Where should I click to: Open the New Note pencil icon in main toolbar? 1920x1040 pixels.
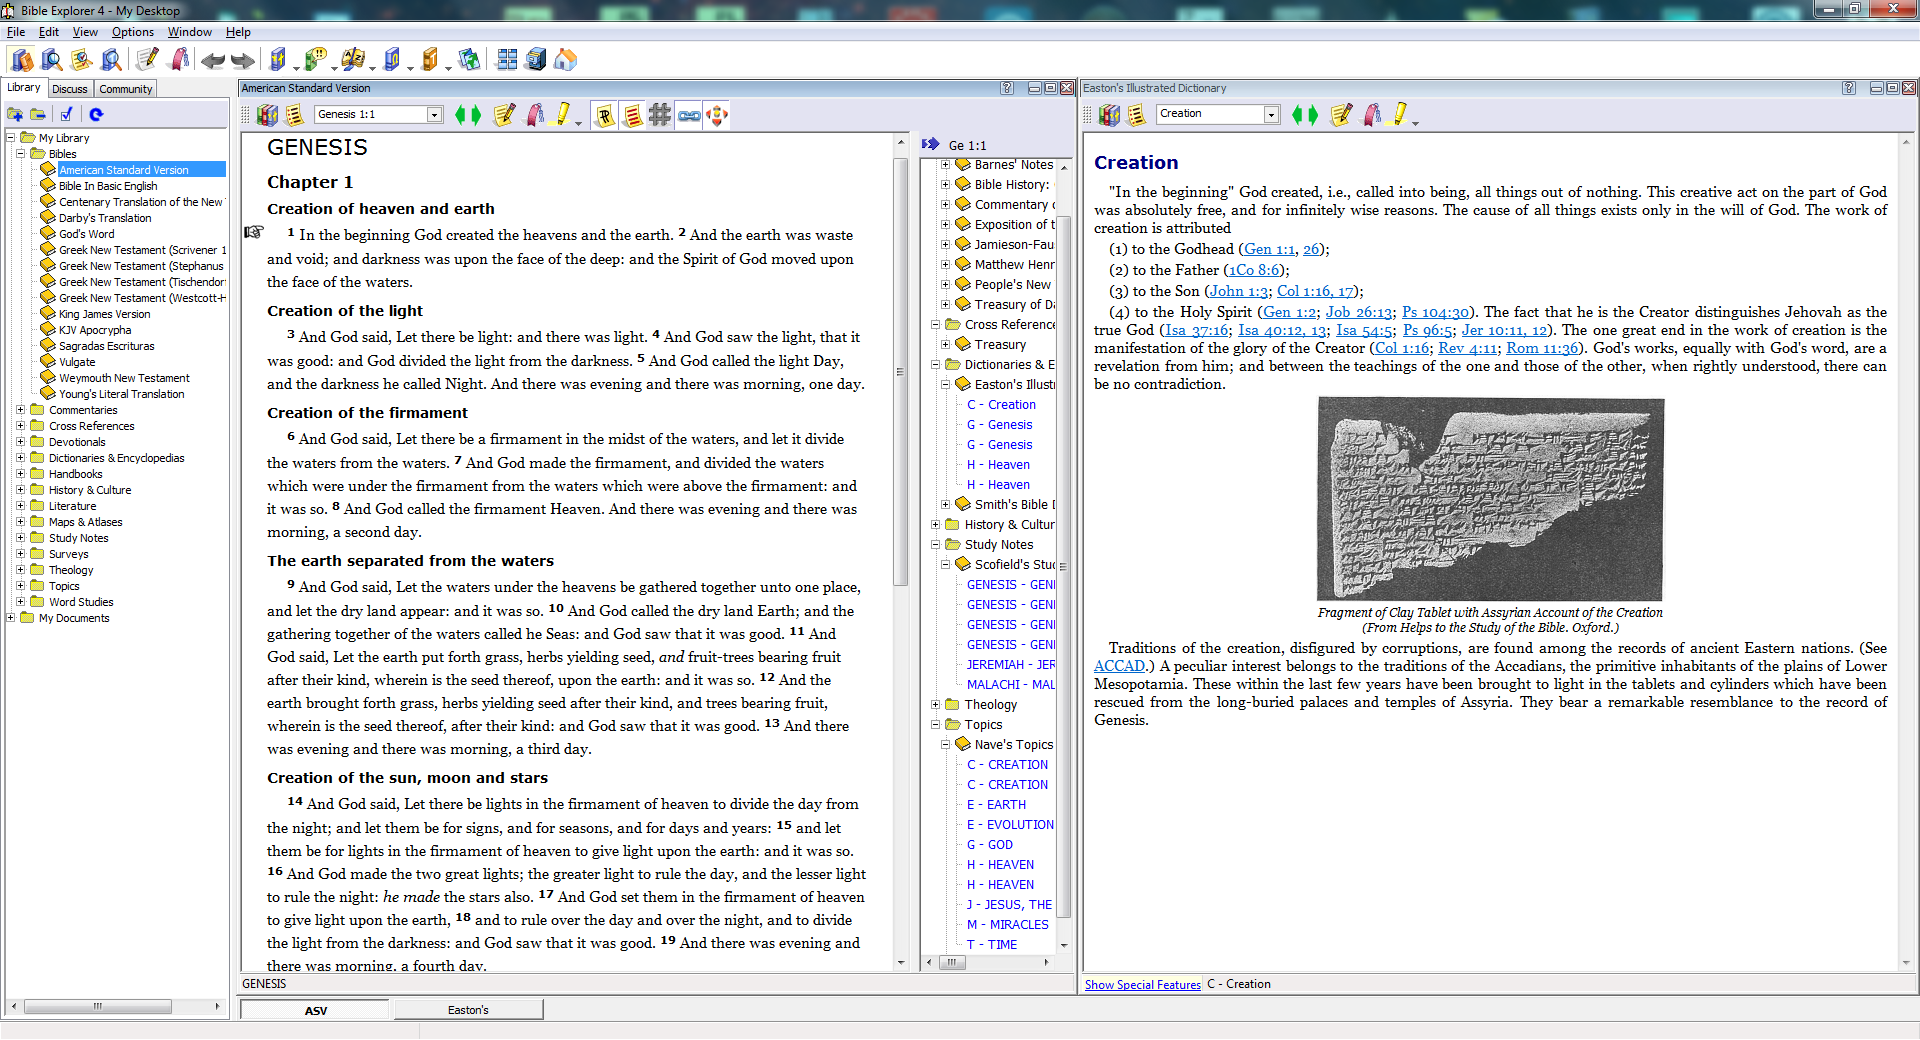click(x=147, y=60)
